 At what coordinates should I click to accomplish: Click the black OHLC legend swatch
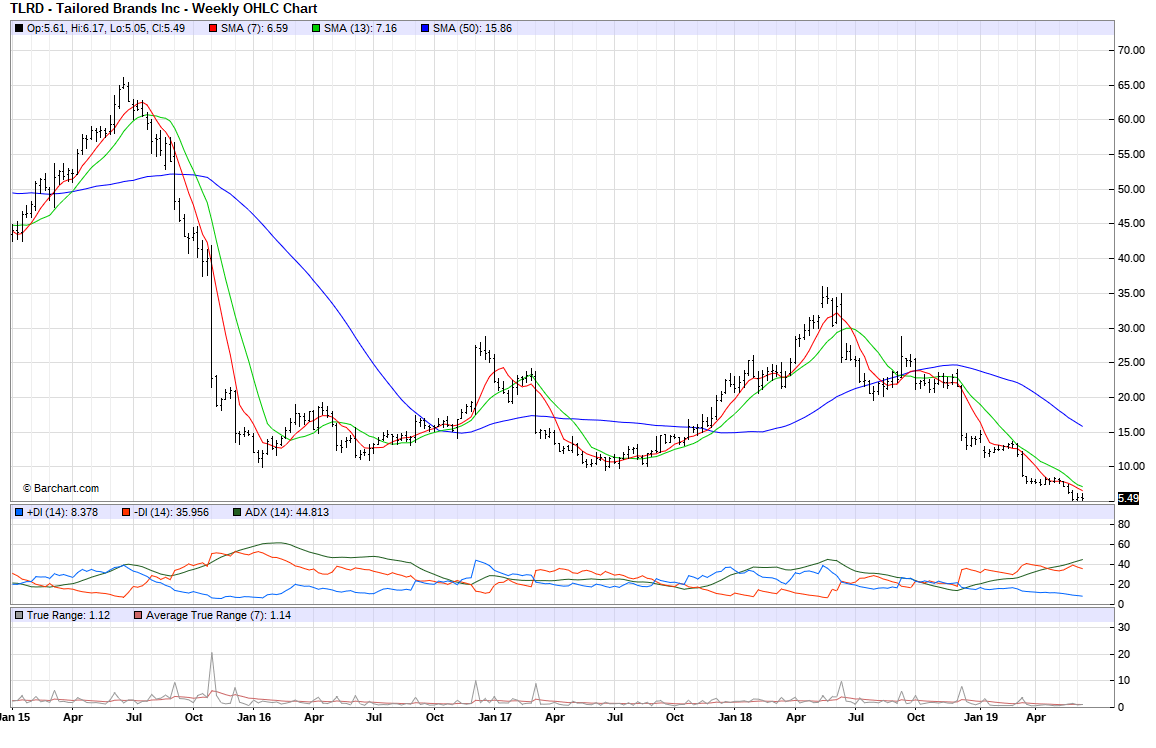point(18,29)
